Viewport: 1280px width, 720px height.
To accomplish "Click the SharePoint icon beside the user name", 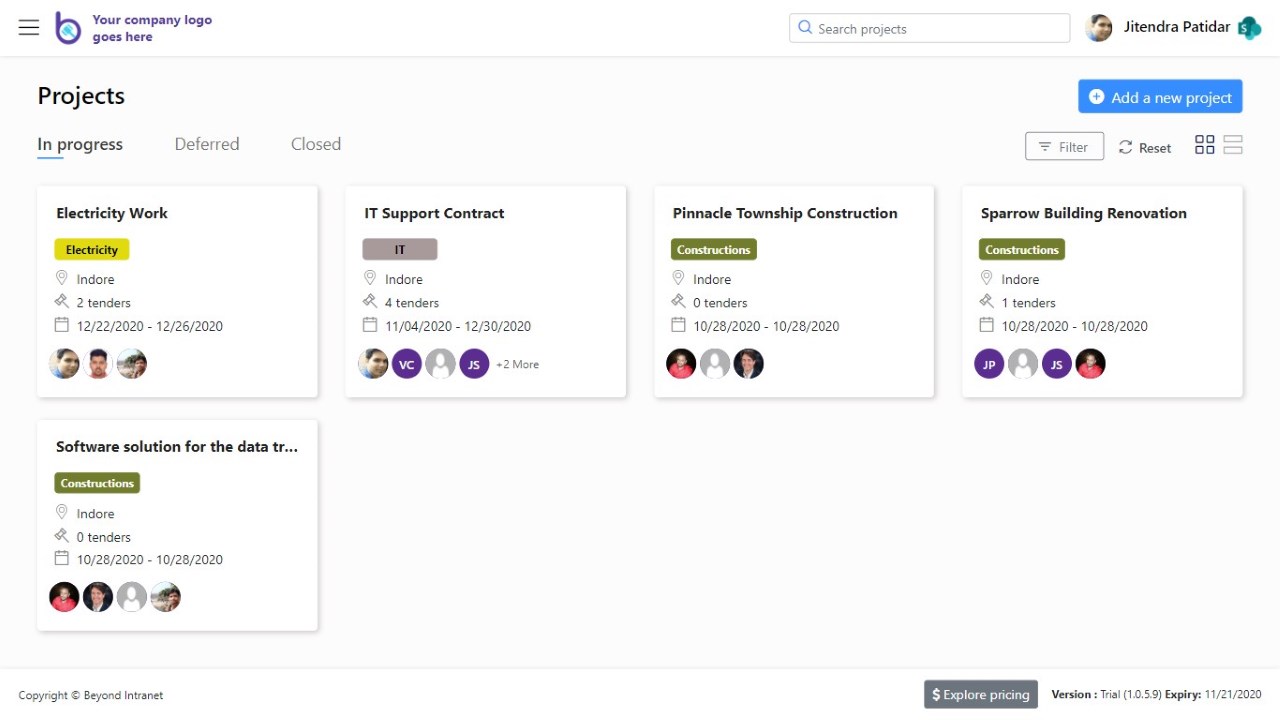I will (x=1248, y=28).
